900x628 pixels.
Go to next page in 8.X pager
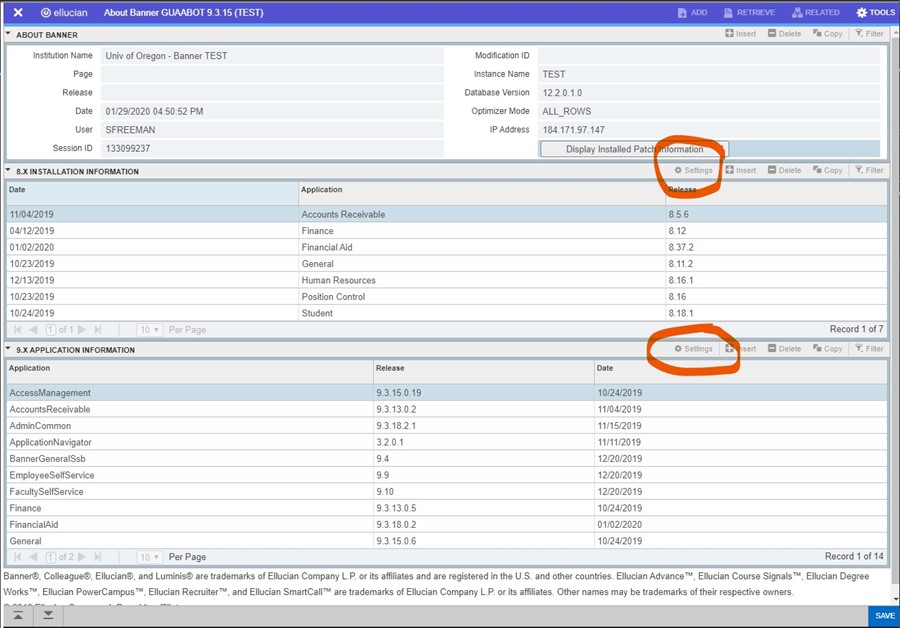[x=82, y=330]
